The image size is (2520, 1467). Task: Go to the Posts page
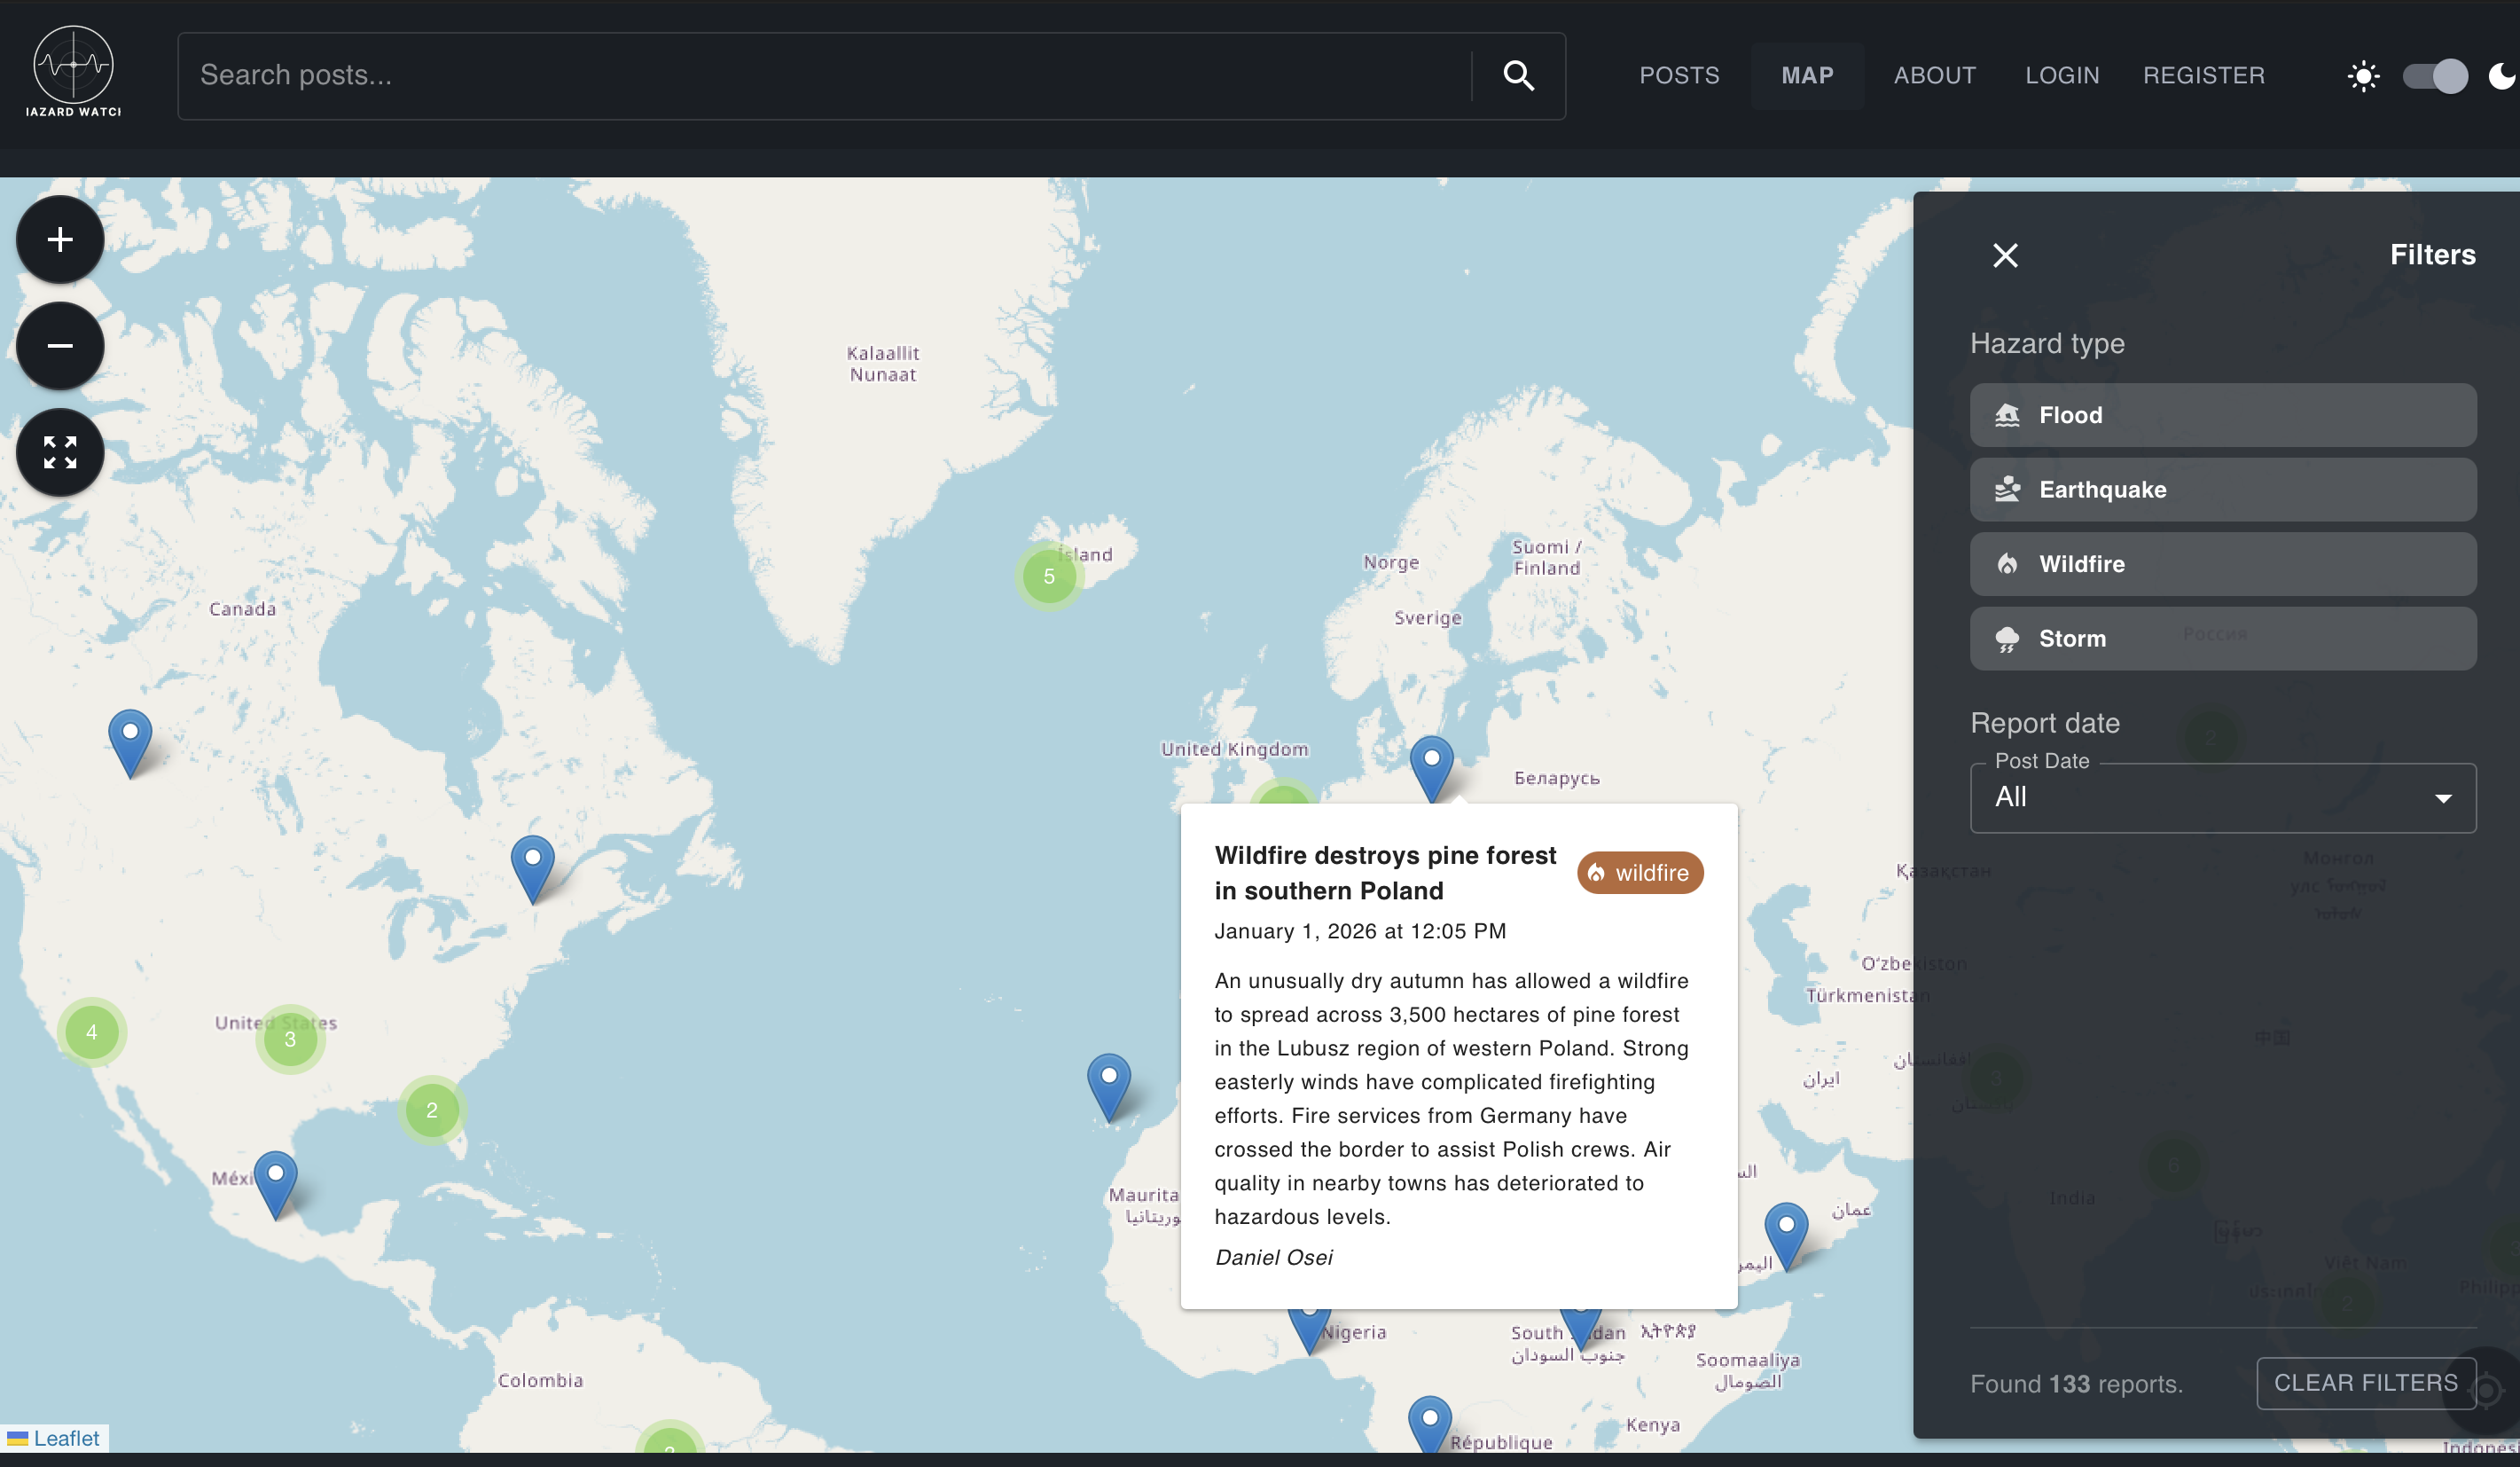pos(1679,76)
